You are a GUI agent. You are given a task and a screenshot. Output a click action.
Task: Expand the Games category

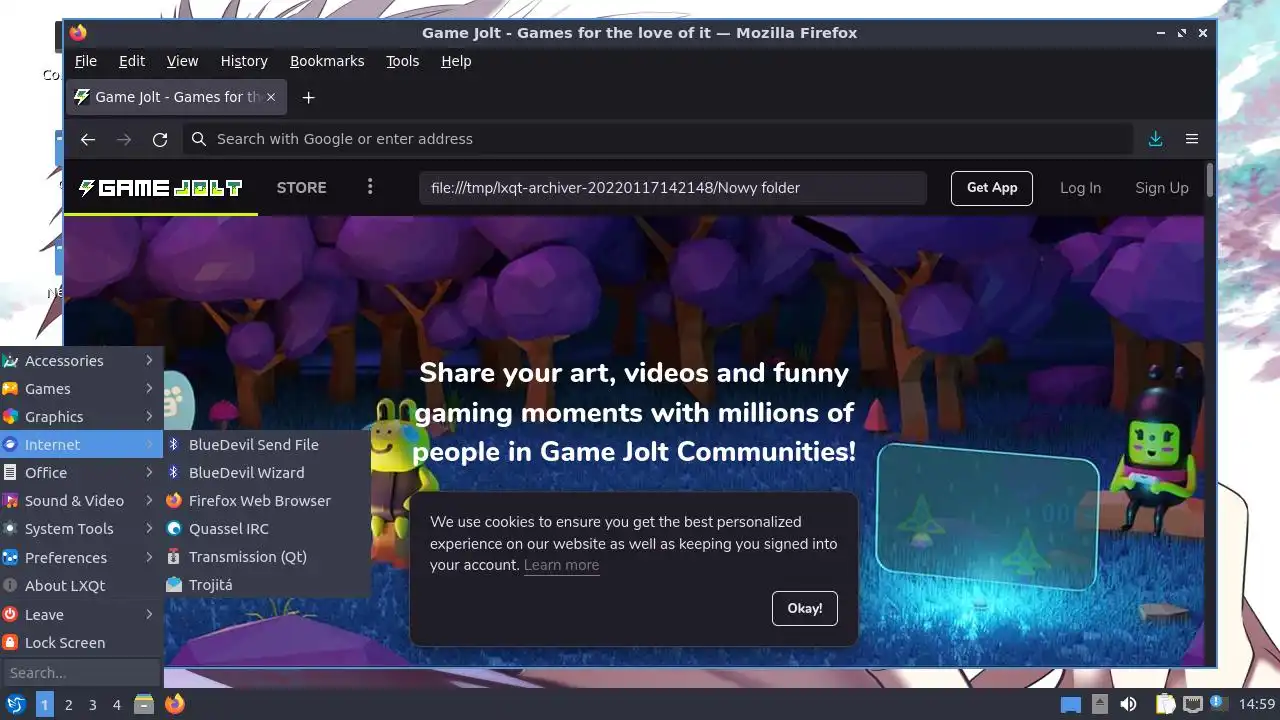point(81,389)
